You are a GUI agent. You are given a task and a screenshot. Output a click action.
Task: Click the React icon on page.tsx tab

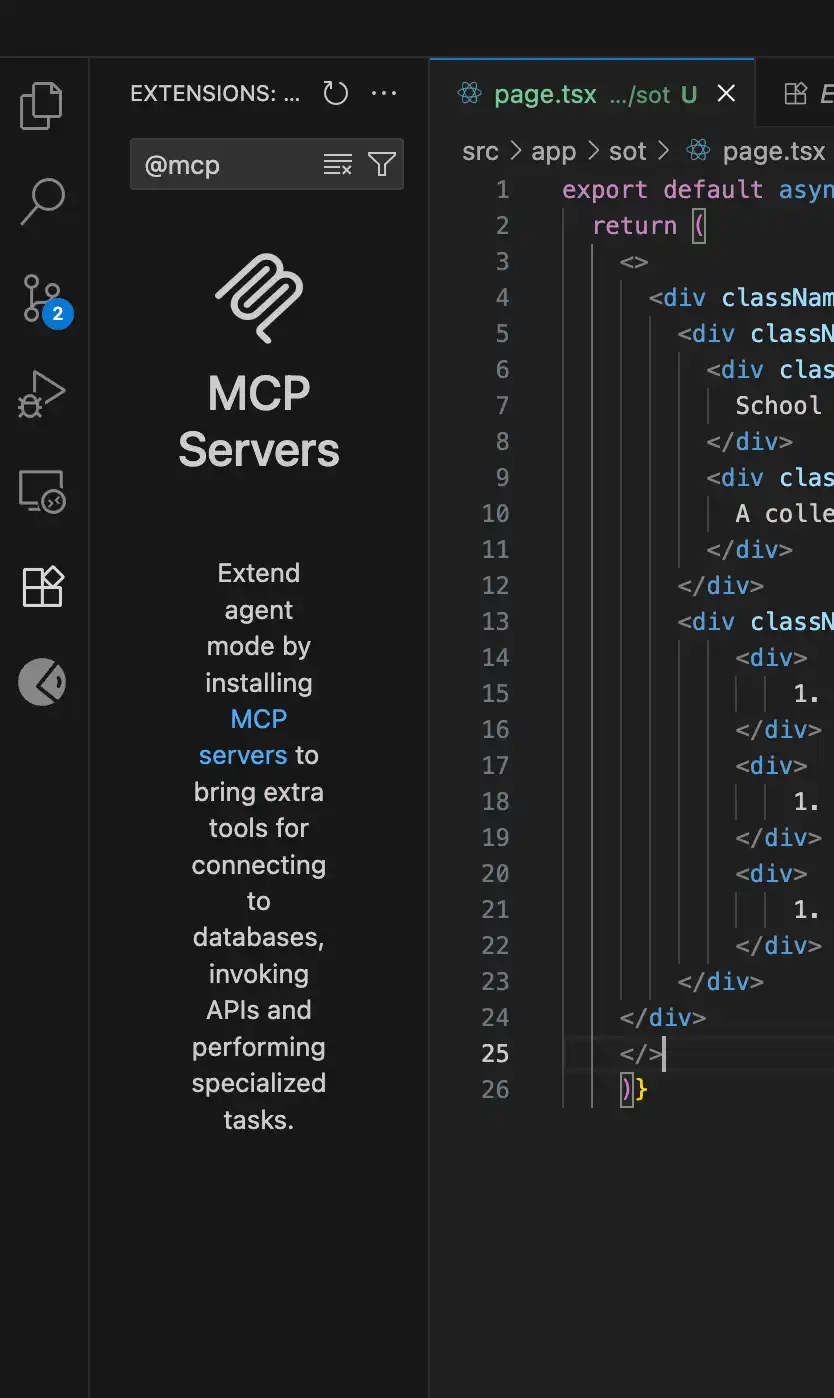click(x=469, y=94)
